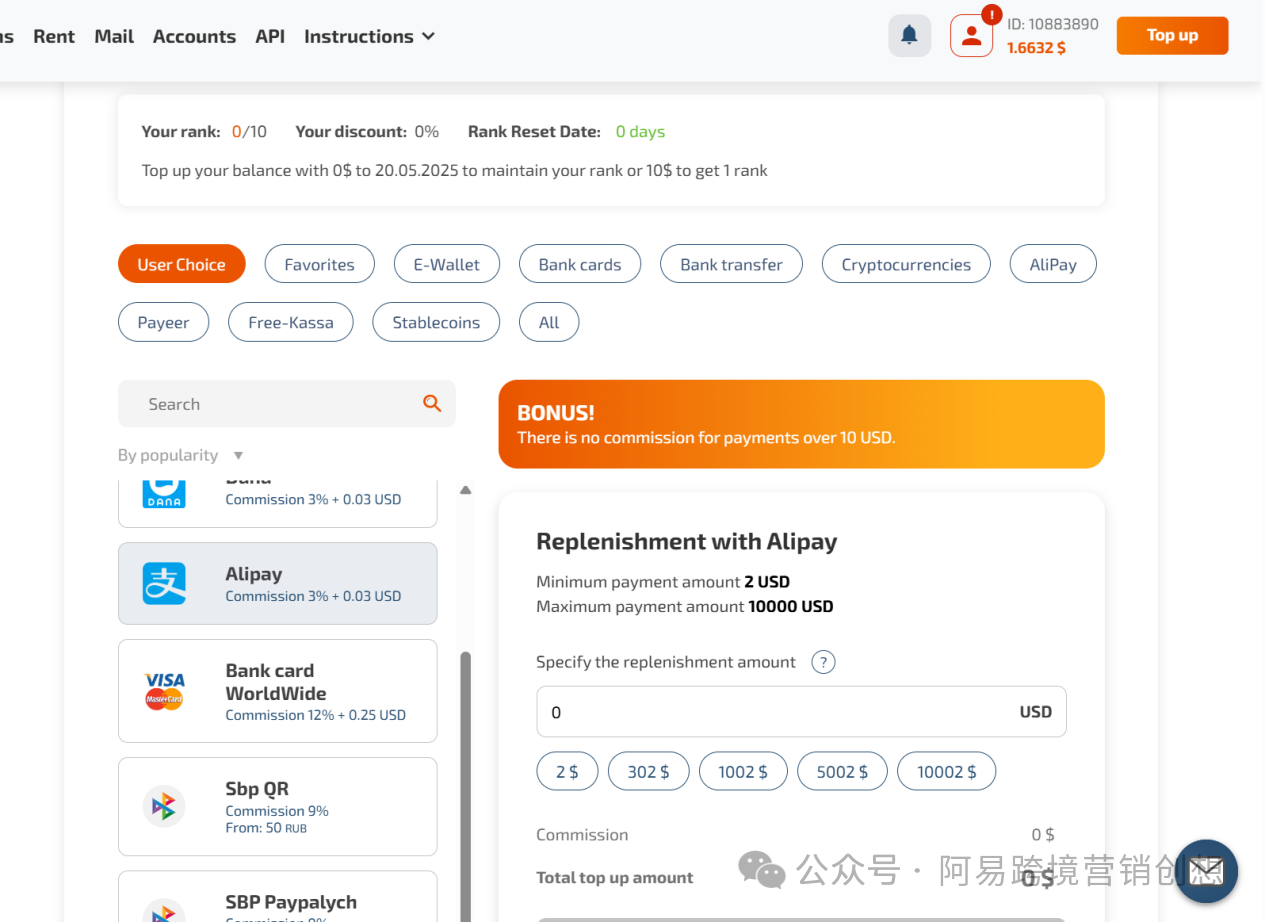Select the Bank card WorldWide title

coord(276,682)
